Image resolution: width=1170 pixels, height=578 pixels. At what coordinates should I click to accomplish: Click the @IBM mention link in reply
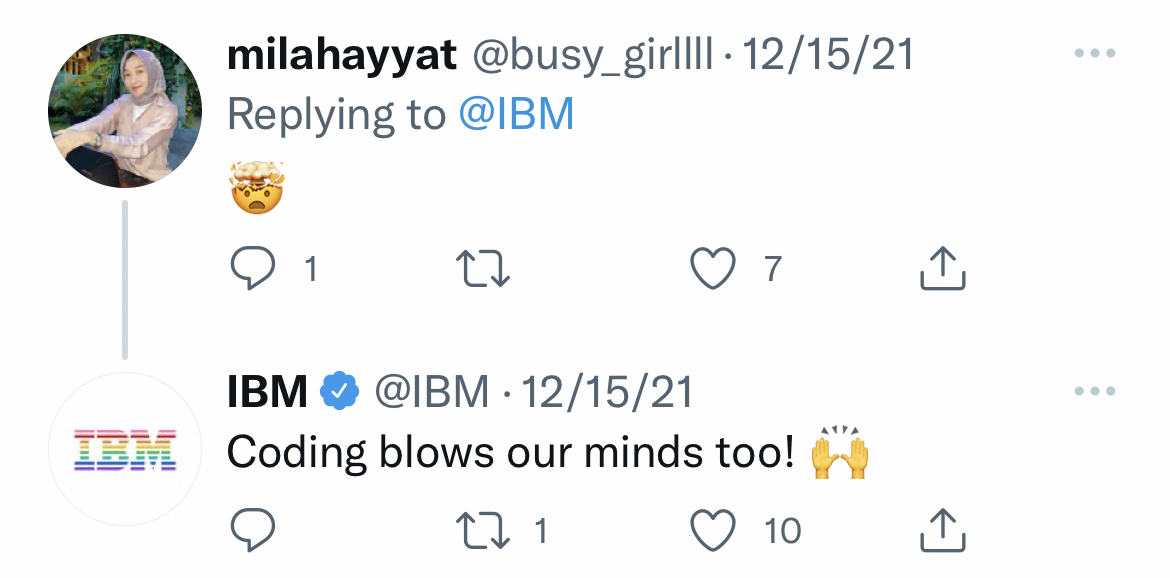tap(516, 115)
